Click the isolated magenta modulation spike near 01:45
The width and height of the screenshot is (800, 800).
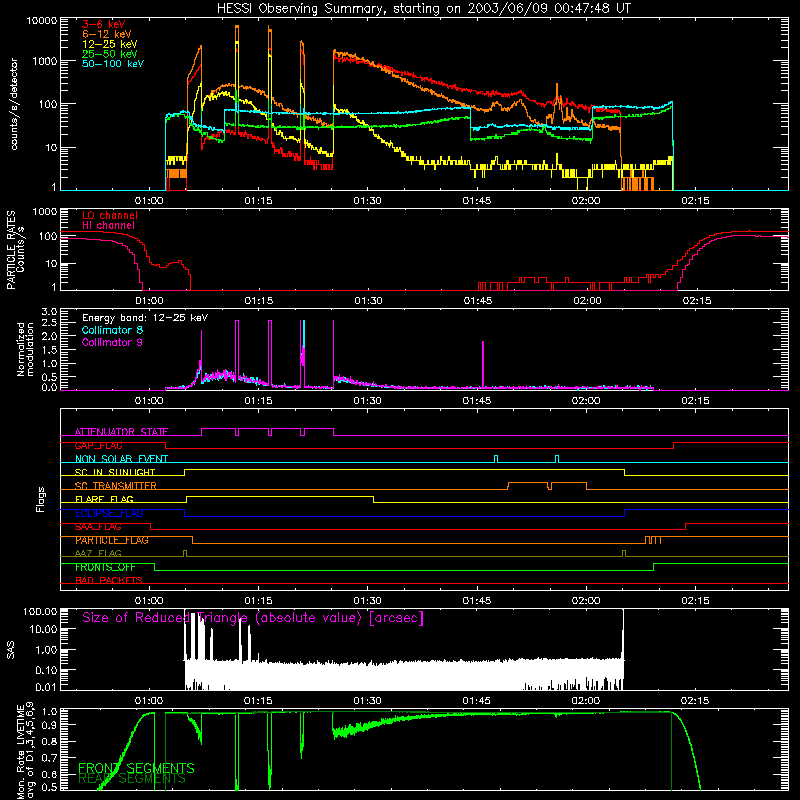(x=483, y=364)
